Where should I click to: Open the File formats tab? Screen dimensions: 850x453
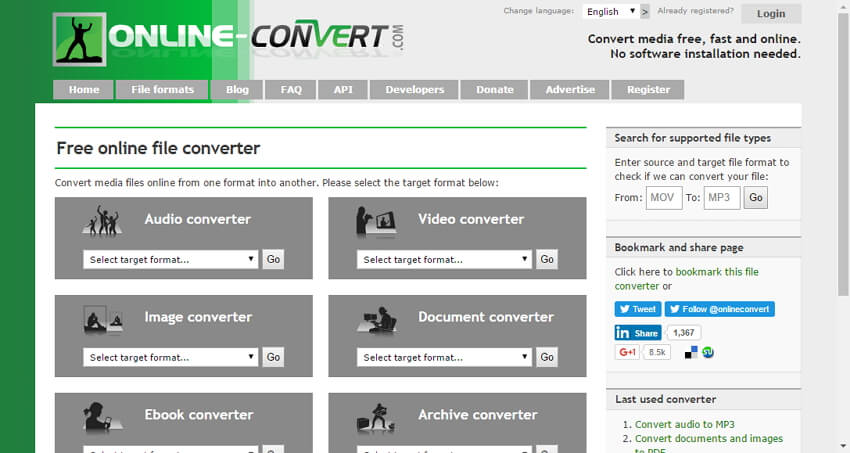pyautogui.click(x=162, y=90)
